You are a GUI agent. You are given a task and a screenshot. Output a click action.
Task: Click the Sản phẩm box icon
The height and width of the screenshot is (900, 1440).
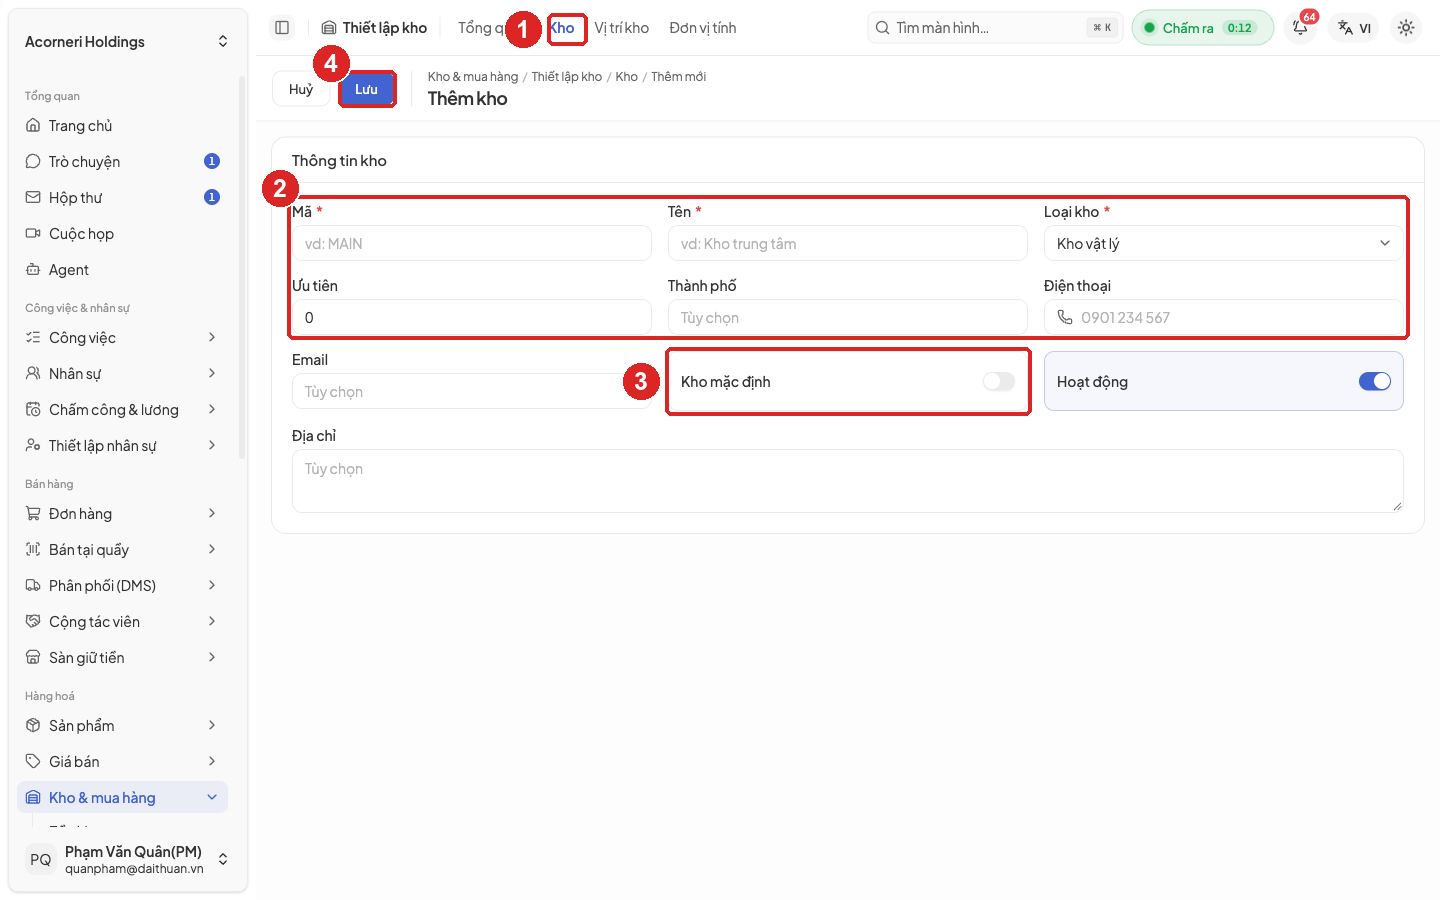tap(33, 726)
